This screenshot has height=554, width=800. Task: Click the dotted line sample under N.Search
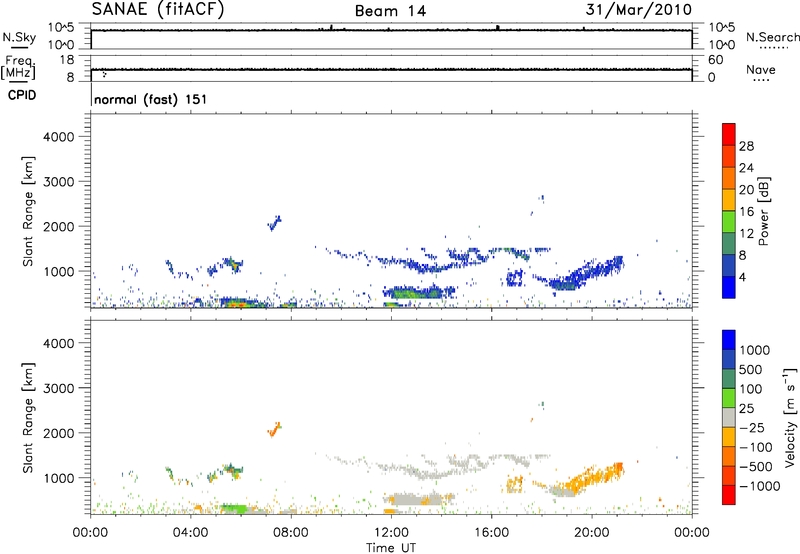(774, 48)
